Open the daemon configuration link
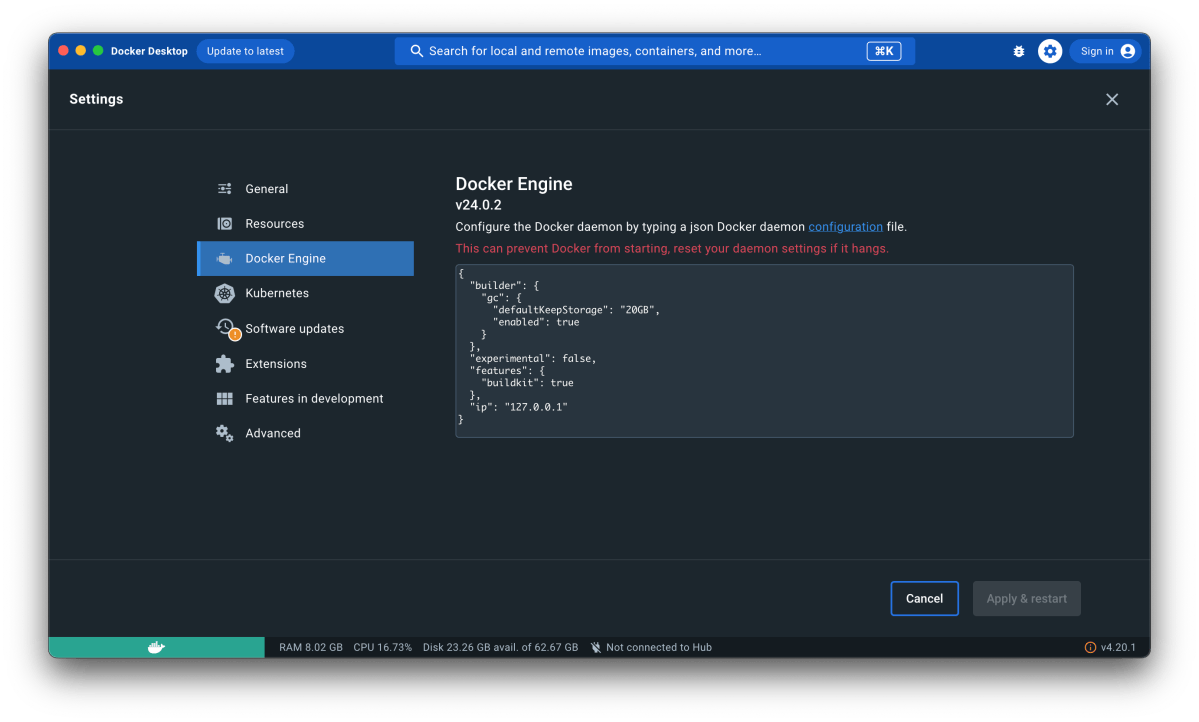The height and width of the screenshot is (722, 1199). pos(845,226)
